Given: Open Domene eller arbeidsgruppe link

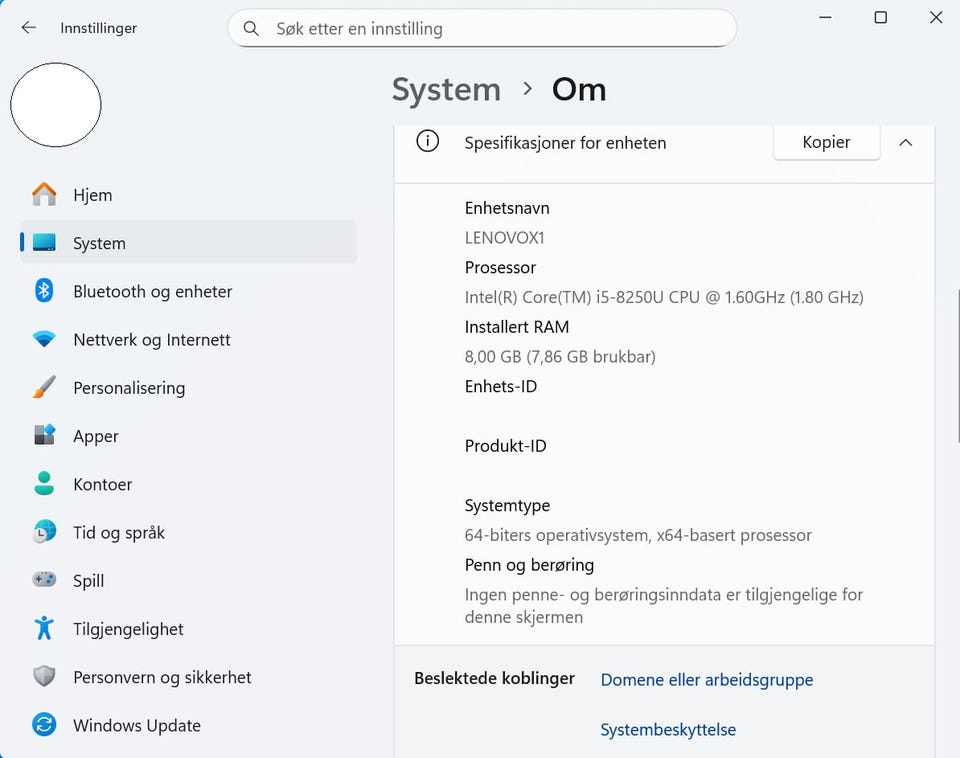Looking at the screenshot, I should [x=706, y=680].
